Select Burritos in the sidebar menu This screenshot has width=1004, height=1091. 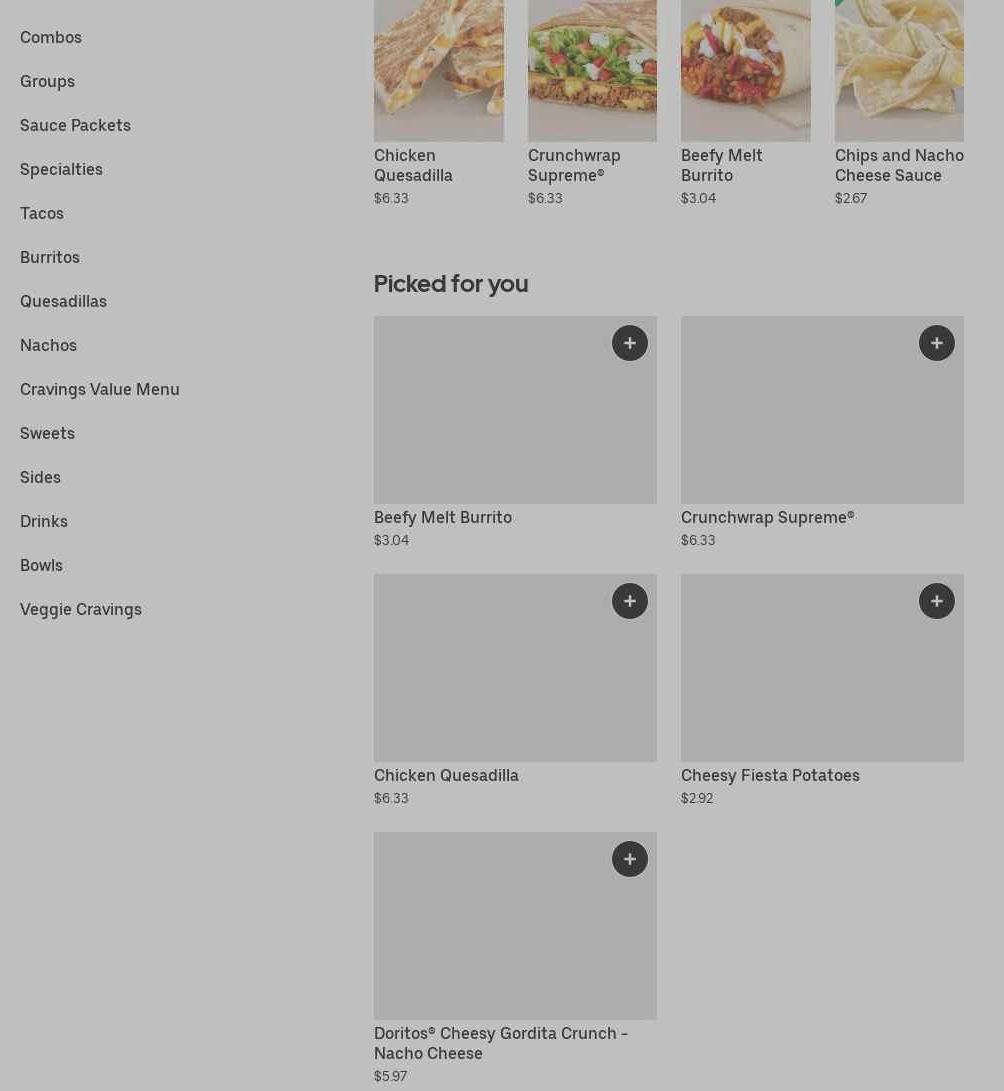tap(50, 257)
